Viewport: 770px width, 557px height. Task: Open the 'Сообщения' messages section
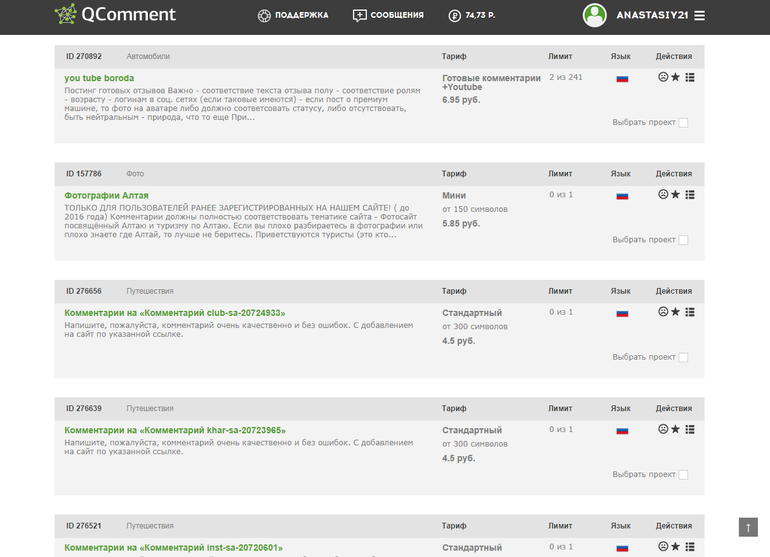(388, 15)
